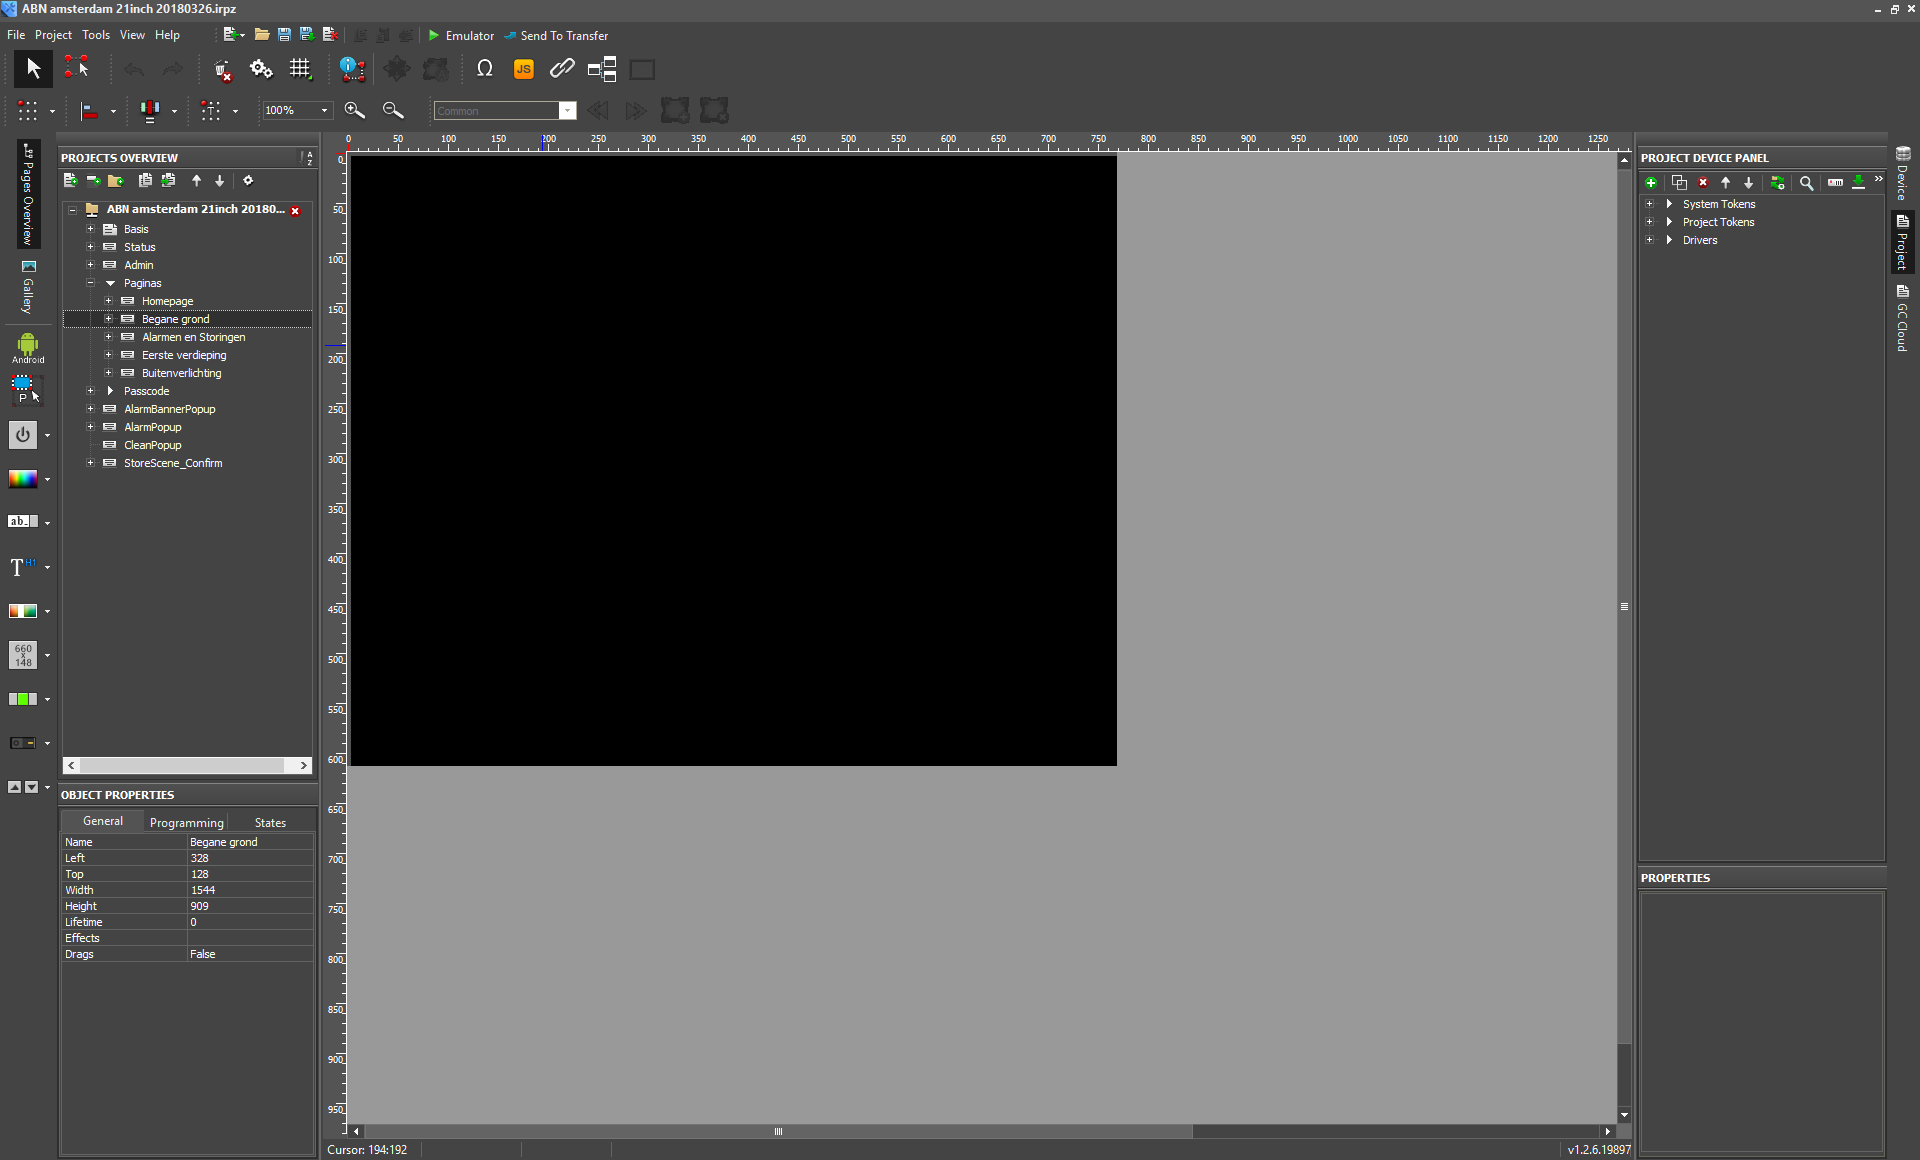Viewport: 1920px width, 1160px height.
Task: Click the trash delete icon in toolbar
Action: 222,70
